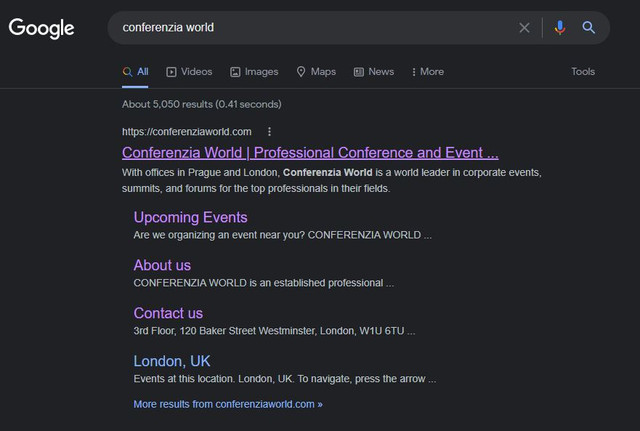Click the magnifying glass search button
The image size is (640, 431).
(x=588, y=28)
